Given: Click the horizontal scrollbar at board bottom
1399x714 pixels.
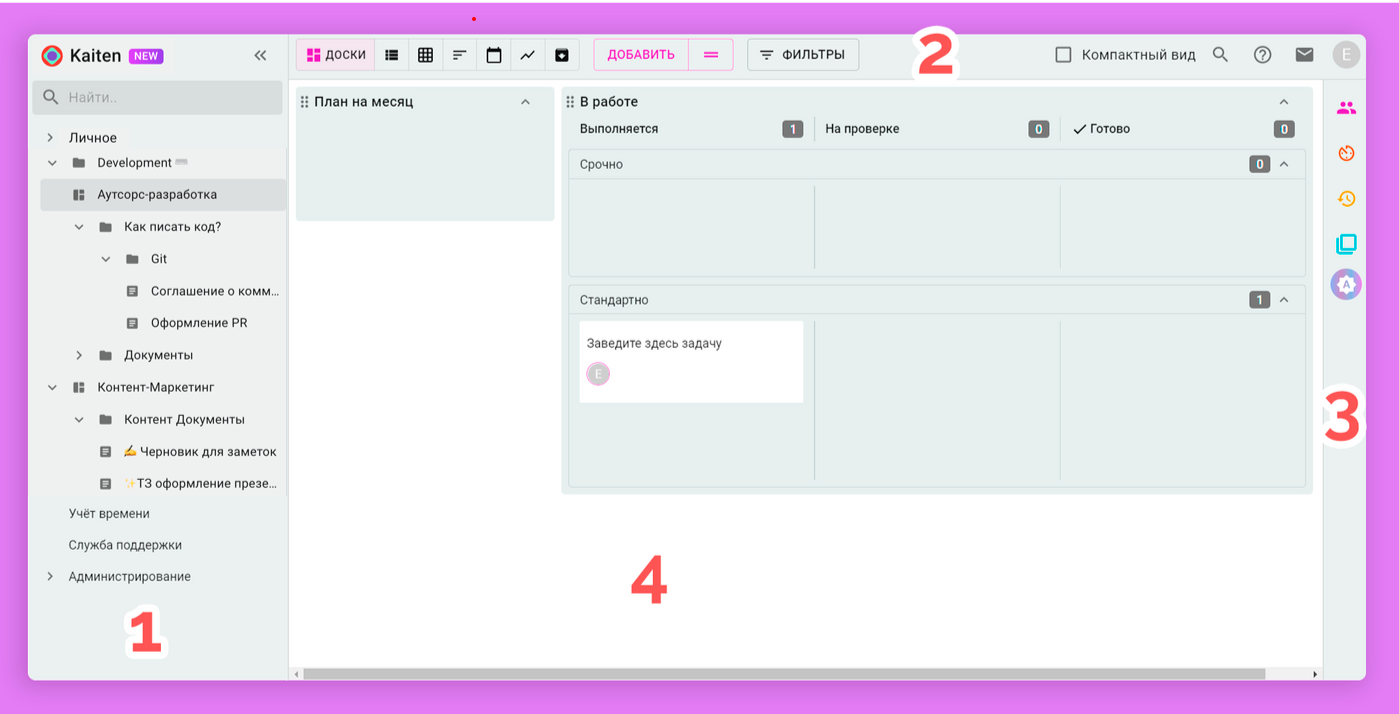Looking at the screenshot, I should point(784,674).
